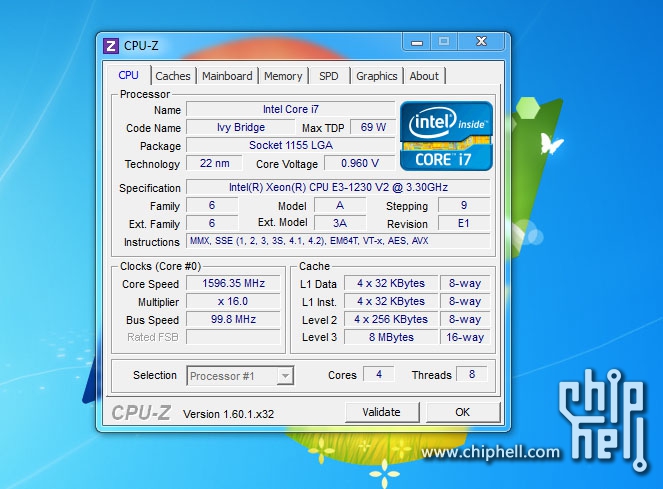This screenshot has width=663, height=489.
Task: Click the empty Rated FSB field
Action: [233, 337]
